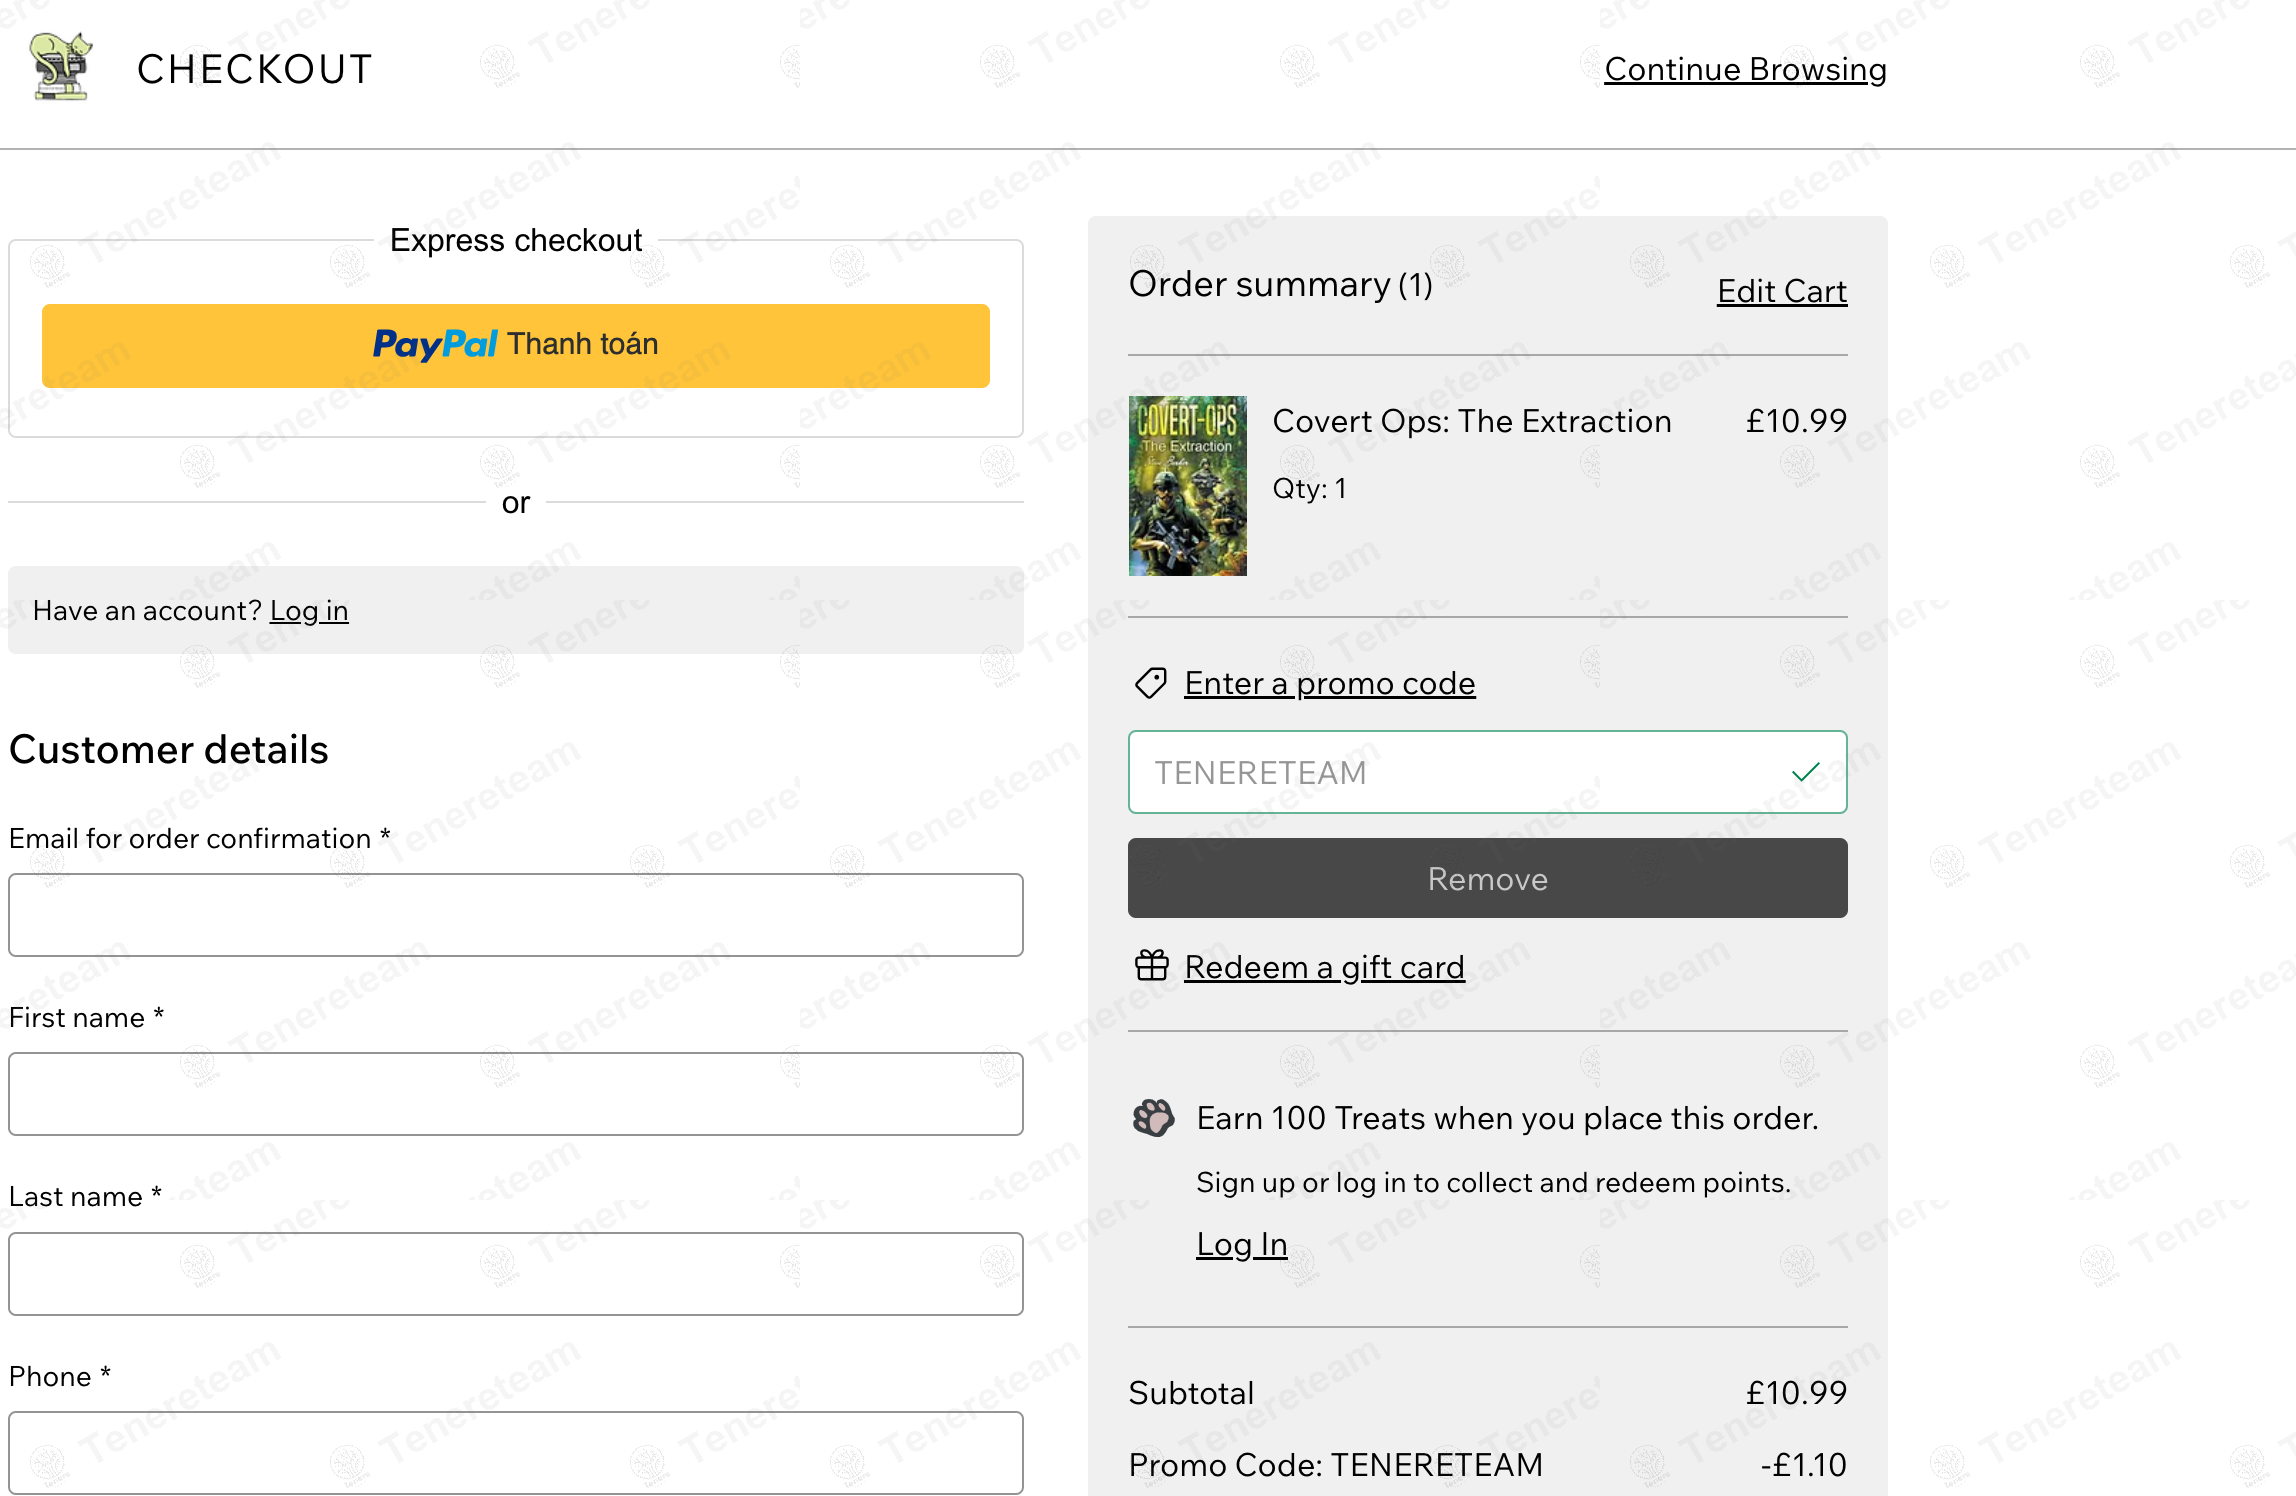Click the cat logo icon in header
The height and width of the screenshot is (1496, 2296).
tap(61, 66)
